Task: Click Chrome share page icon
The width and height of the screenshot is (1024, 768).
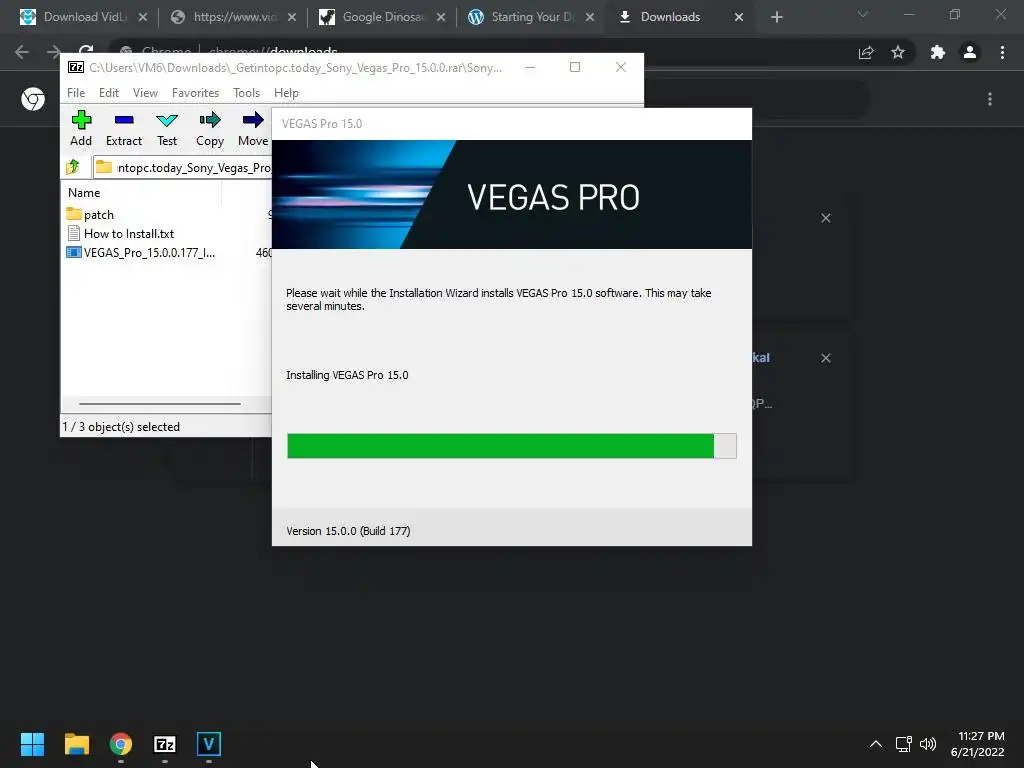Action: point(866,52)
